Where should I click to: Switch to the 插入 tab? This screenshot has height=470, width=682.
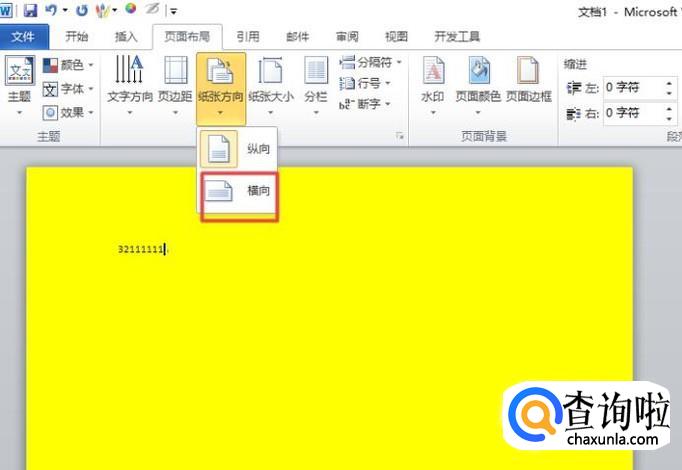tap(126, 37)
